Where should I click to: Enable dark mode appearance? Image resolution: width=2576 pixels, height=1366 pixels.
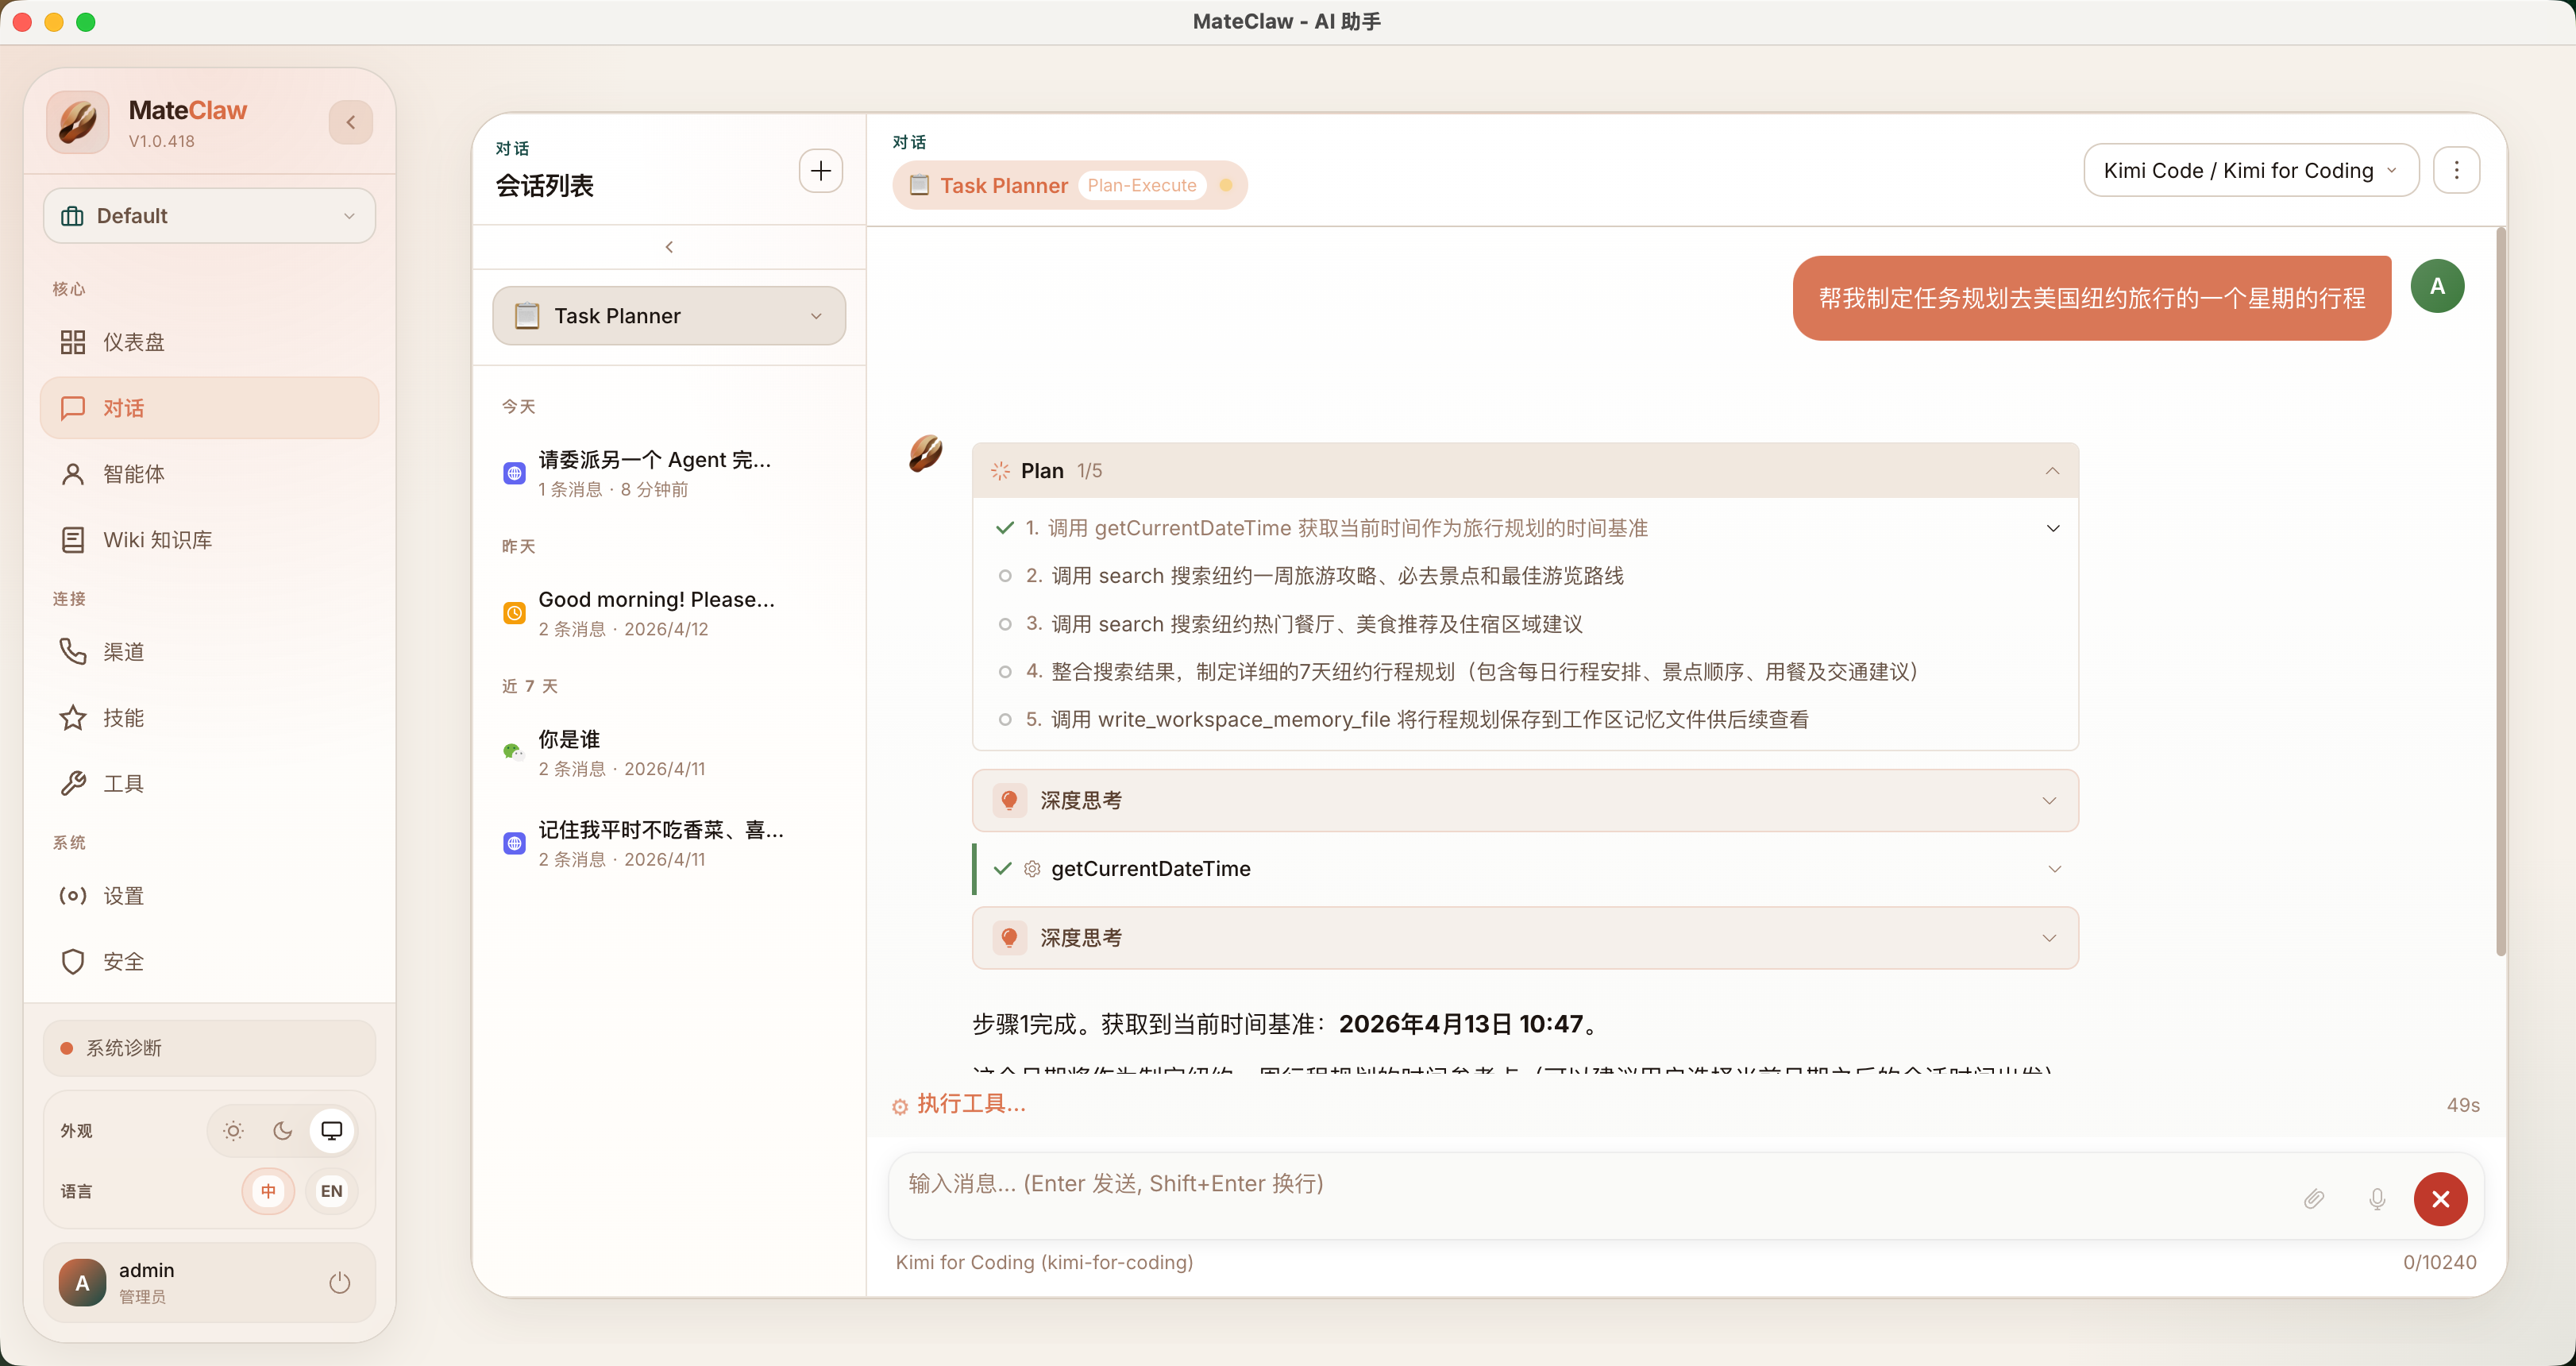[x=281, y=1131]
